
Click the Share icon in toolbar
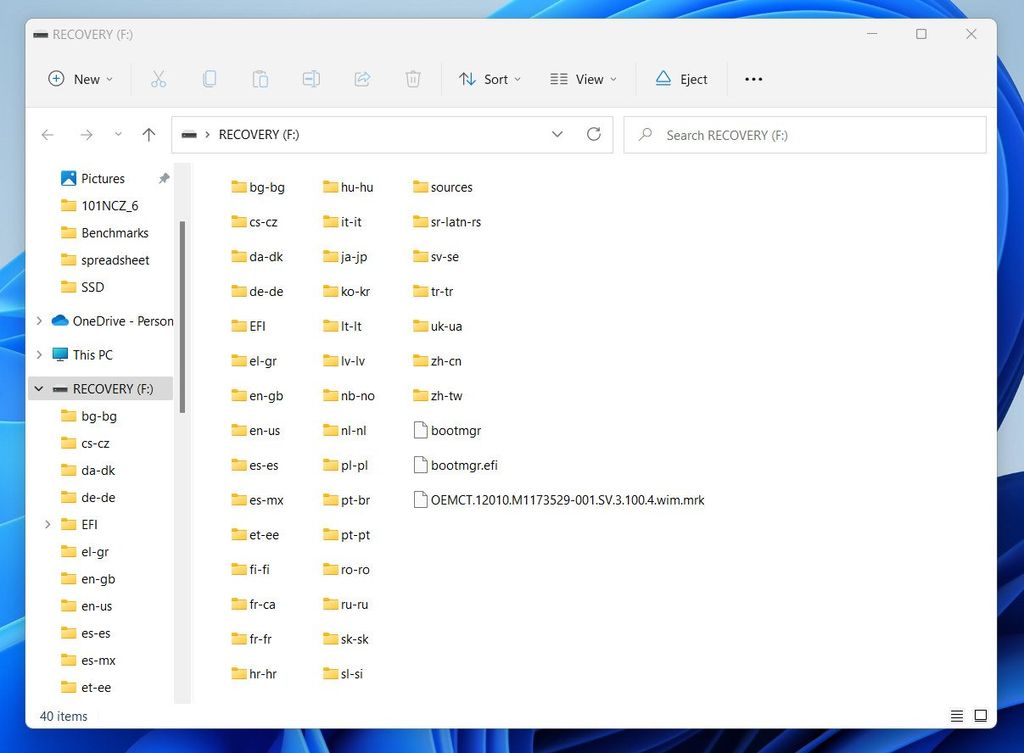(x=362, y=79)
